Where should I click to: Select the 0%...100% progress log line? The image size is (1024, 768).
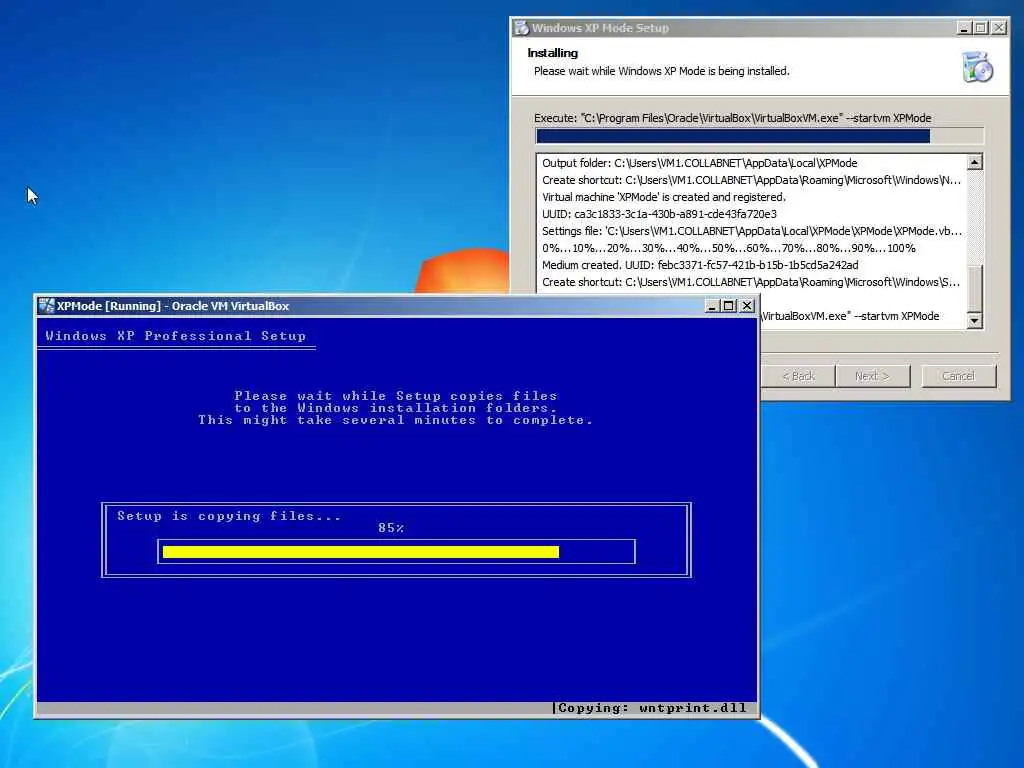[729, 248]
